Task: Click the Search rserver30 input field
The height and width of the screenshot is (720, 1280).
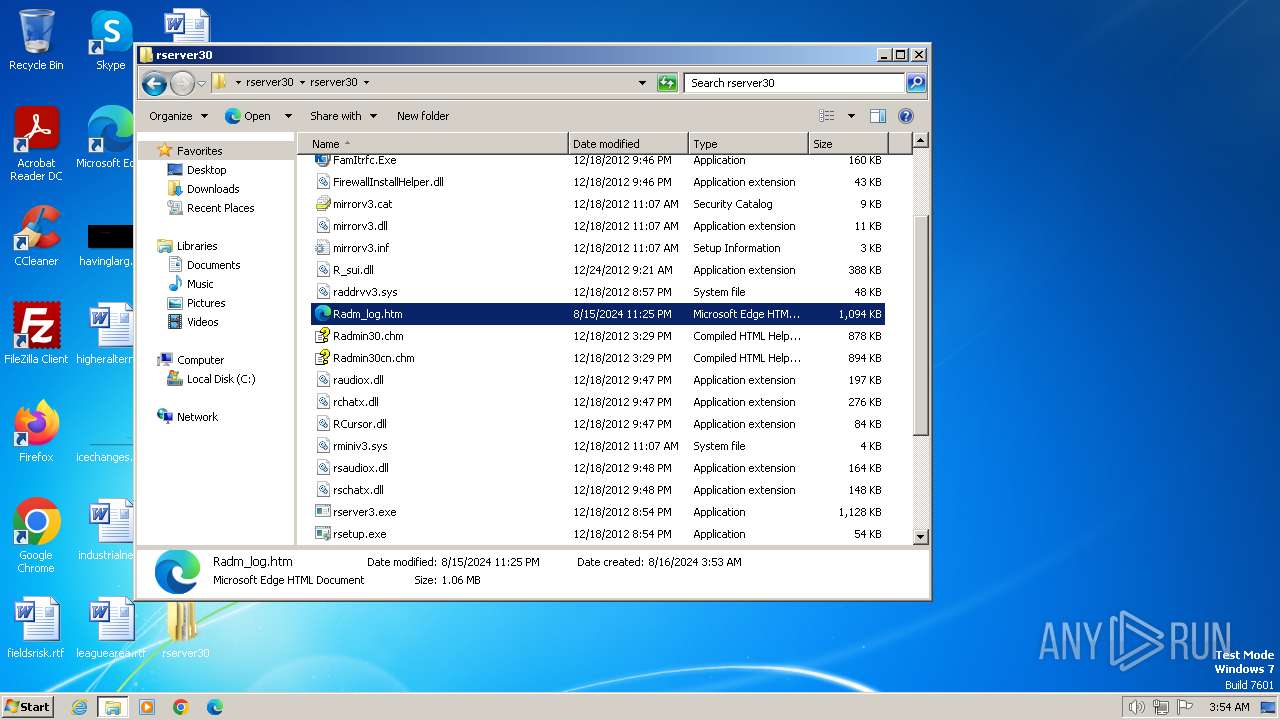Action: [795, 83]
